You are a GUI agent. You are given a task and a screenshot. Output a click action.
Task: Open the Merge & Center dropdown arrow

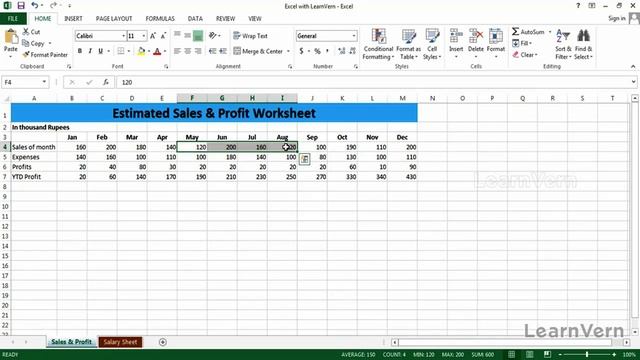[288, 51]
